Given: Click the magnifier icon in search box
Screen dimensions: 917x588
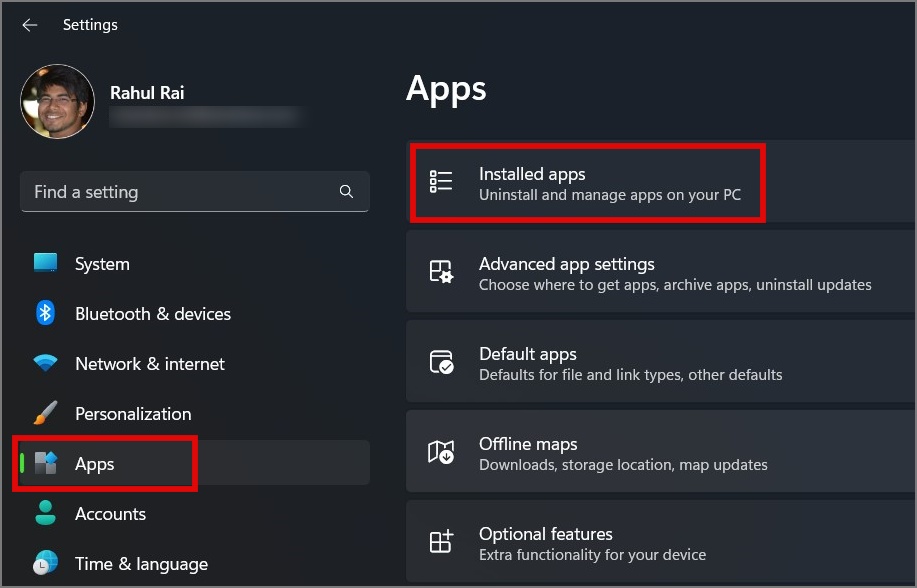Looking at the screenshot, I should pos(346,191).
